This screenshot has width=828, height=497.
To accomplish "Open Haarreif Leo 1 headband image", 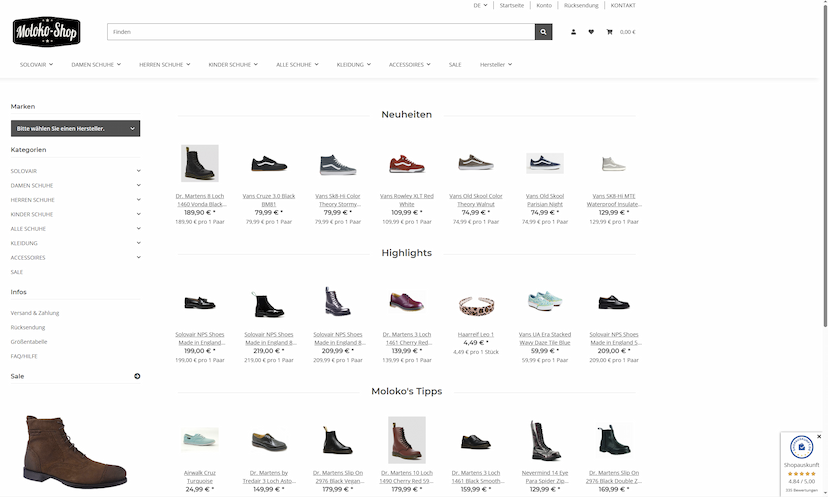I will [476, 305].
